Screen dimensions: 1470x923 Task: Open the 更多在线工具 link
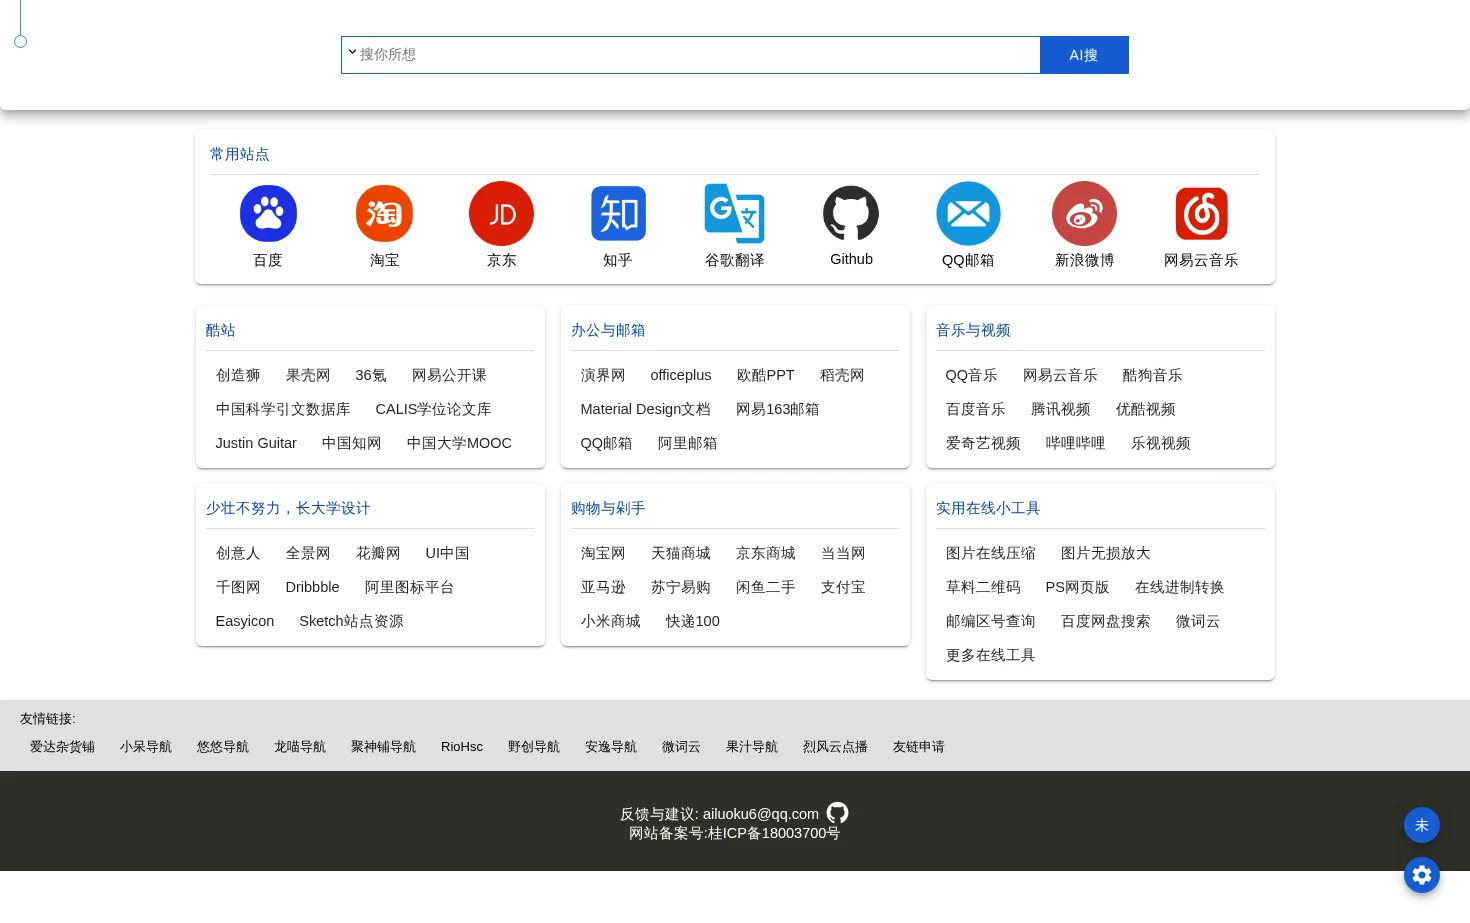tap(991, 655)
